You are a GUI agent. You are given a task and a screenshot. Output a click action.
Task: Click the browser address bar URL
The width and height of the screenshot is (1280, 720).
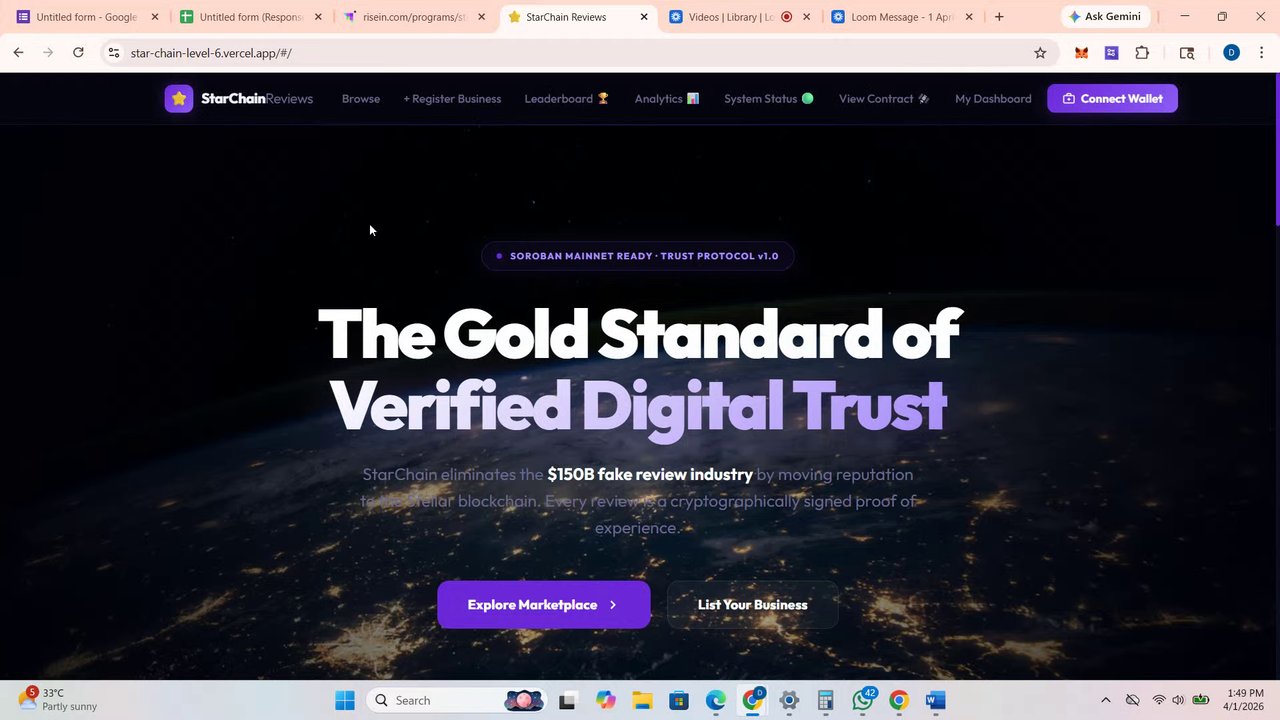coord(211,53)
